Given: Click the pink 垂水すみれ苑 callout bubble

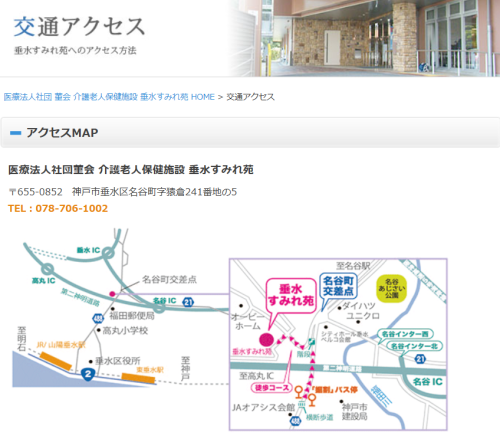Looking at the screenshot, I should 291,295.
